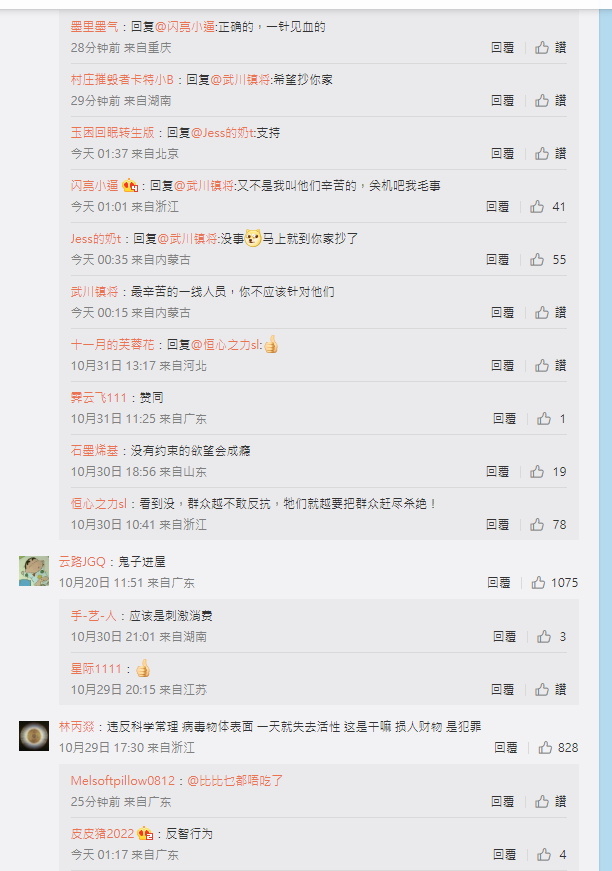Like 皮皮猪2022's reply 反智行为

tap(551, 854)
